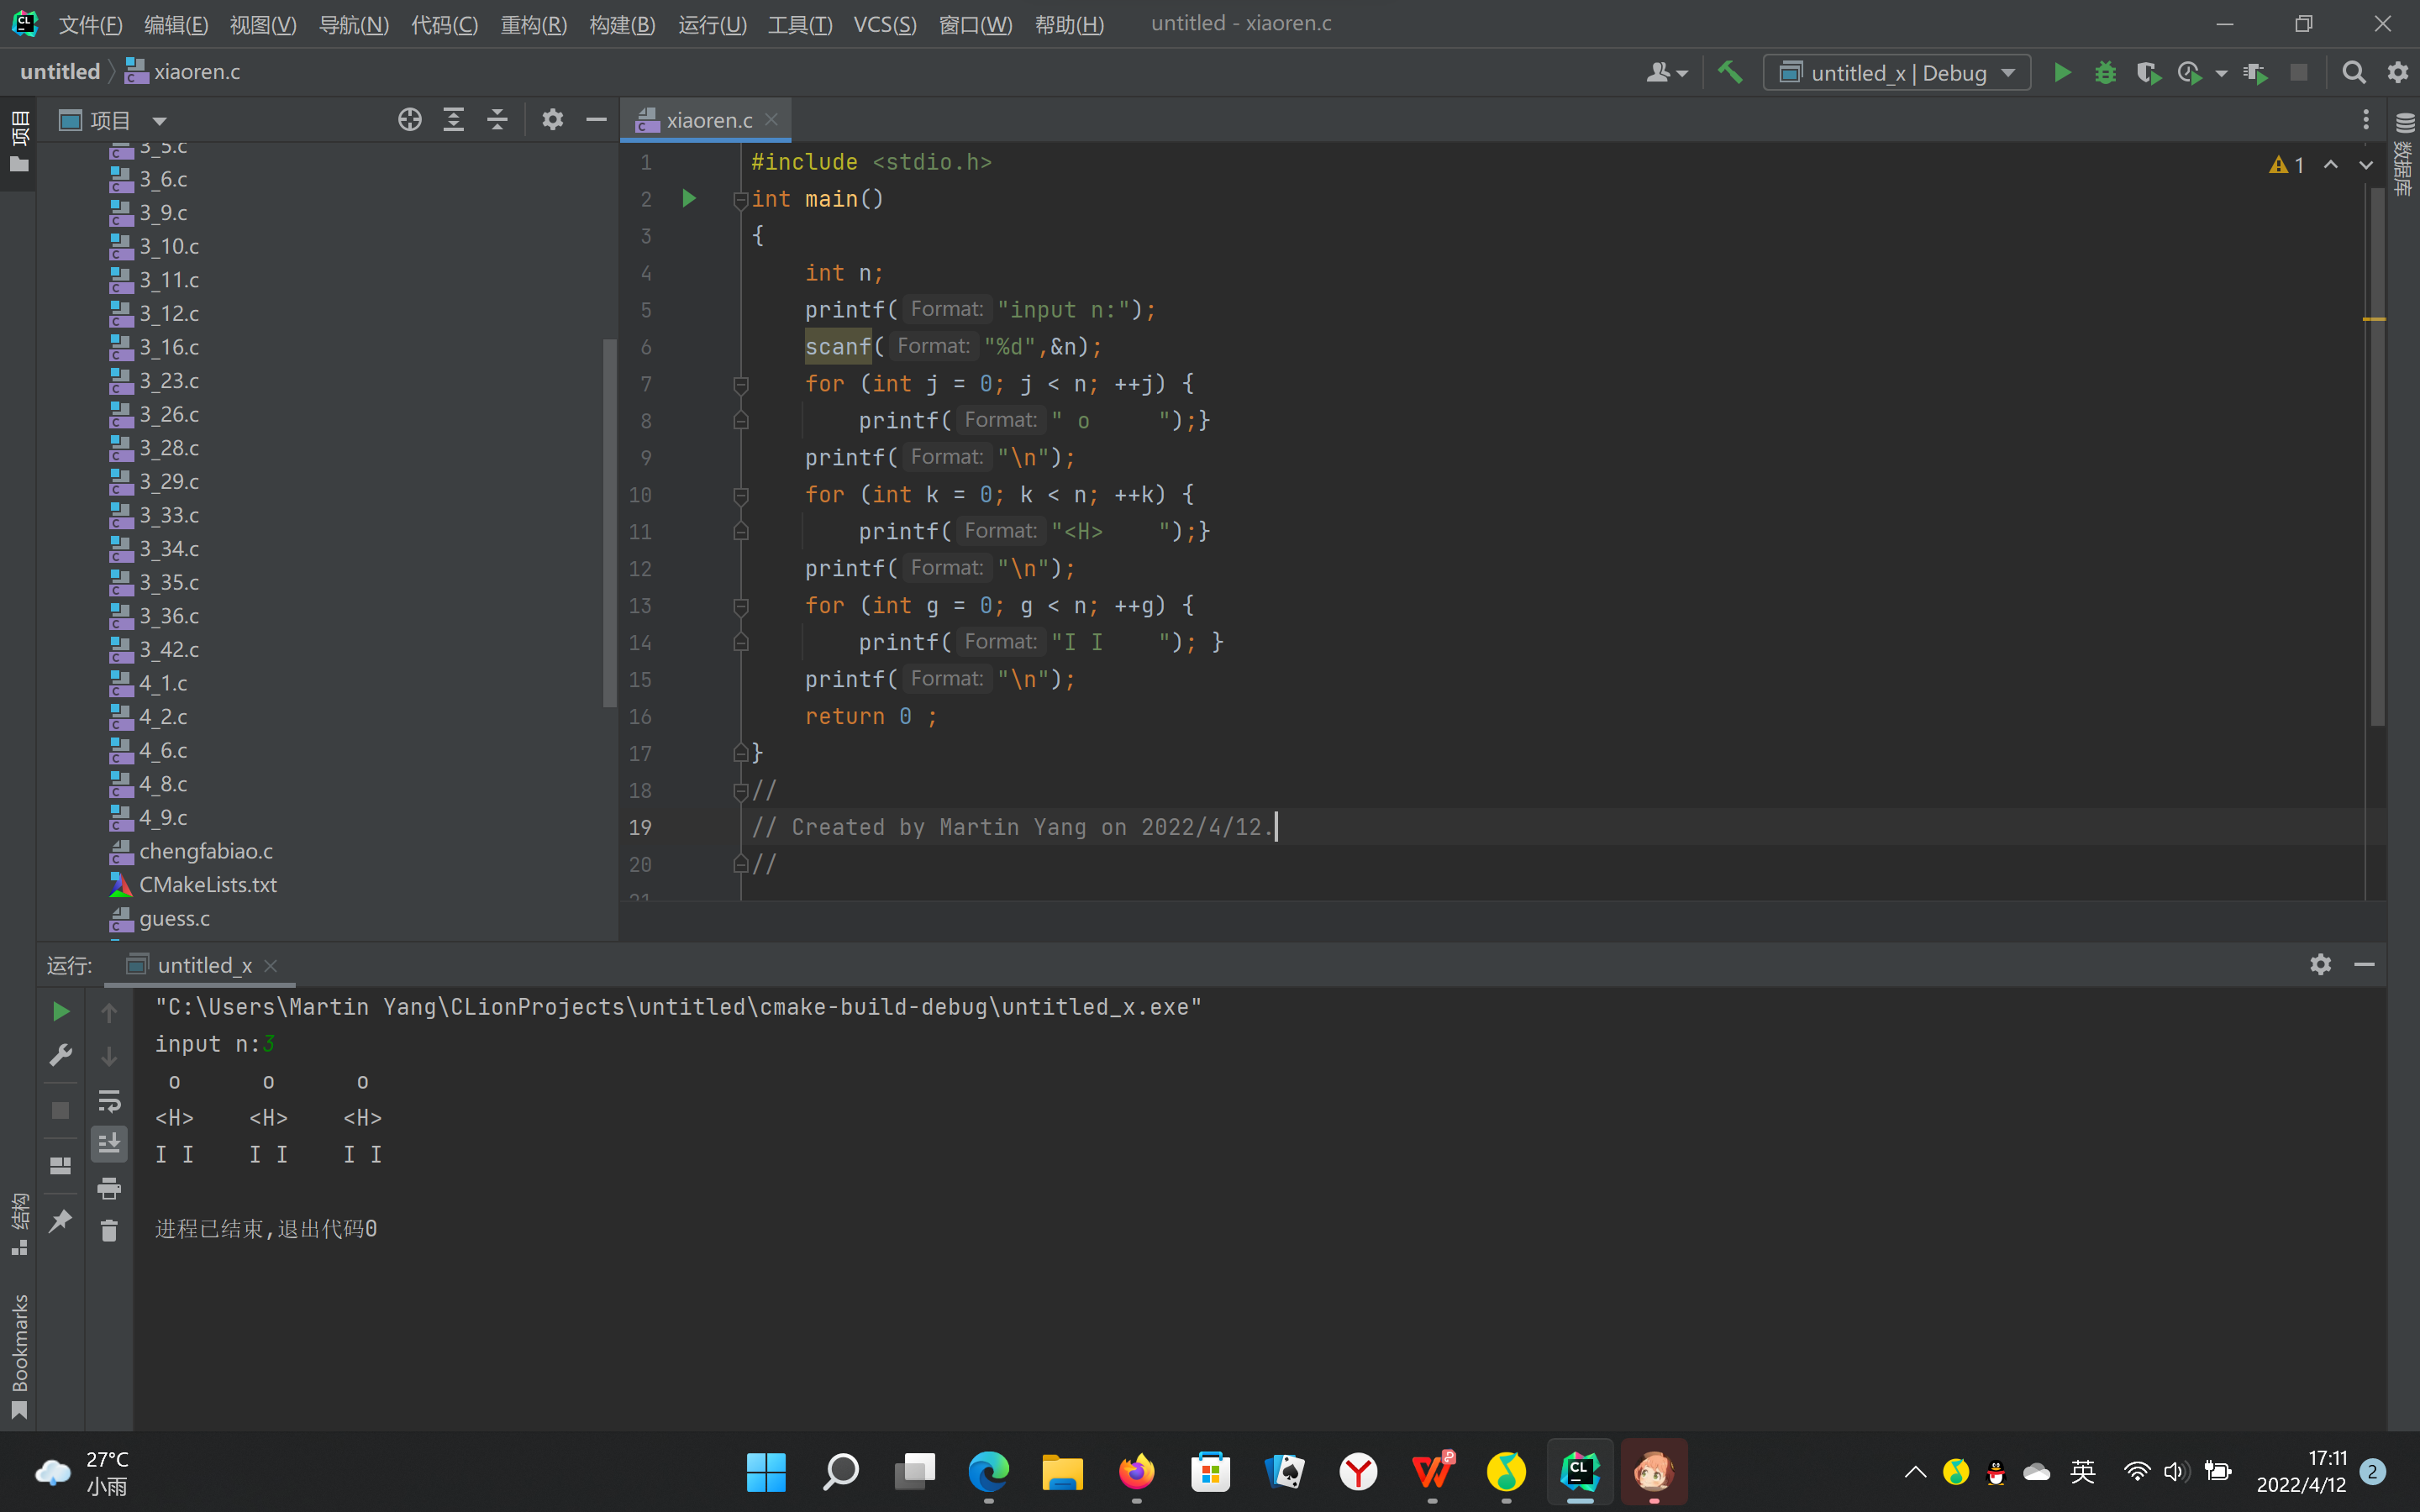Rerun program from run panel toolbar

(60, 1012)
